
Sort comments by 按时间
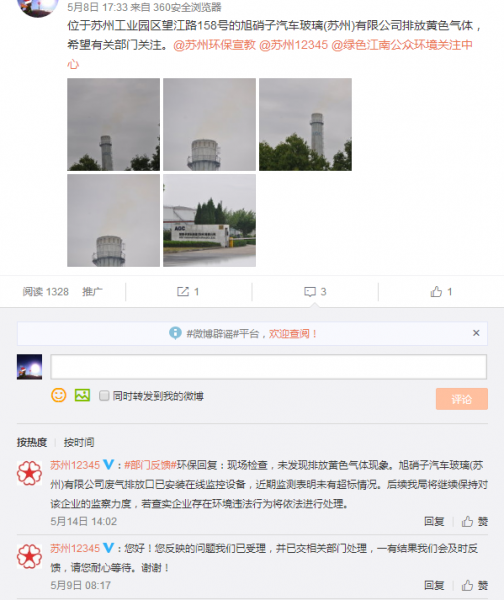click(79, 442)
